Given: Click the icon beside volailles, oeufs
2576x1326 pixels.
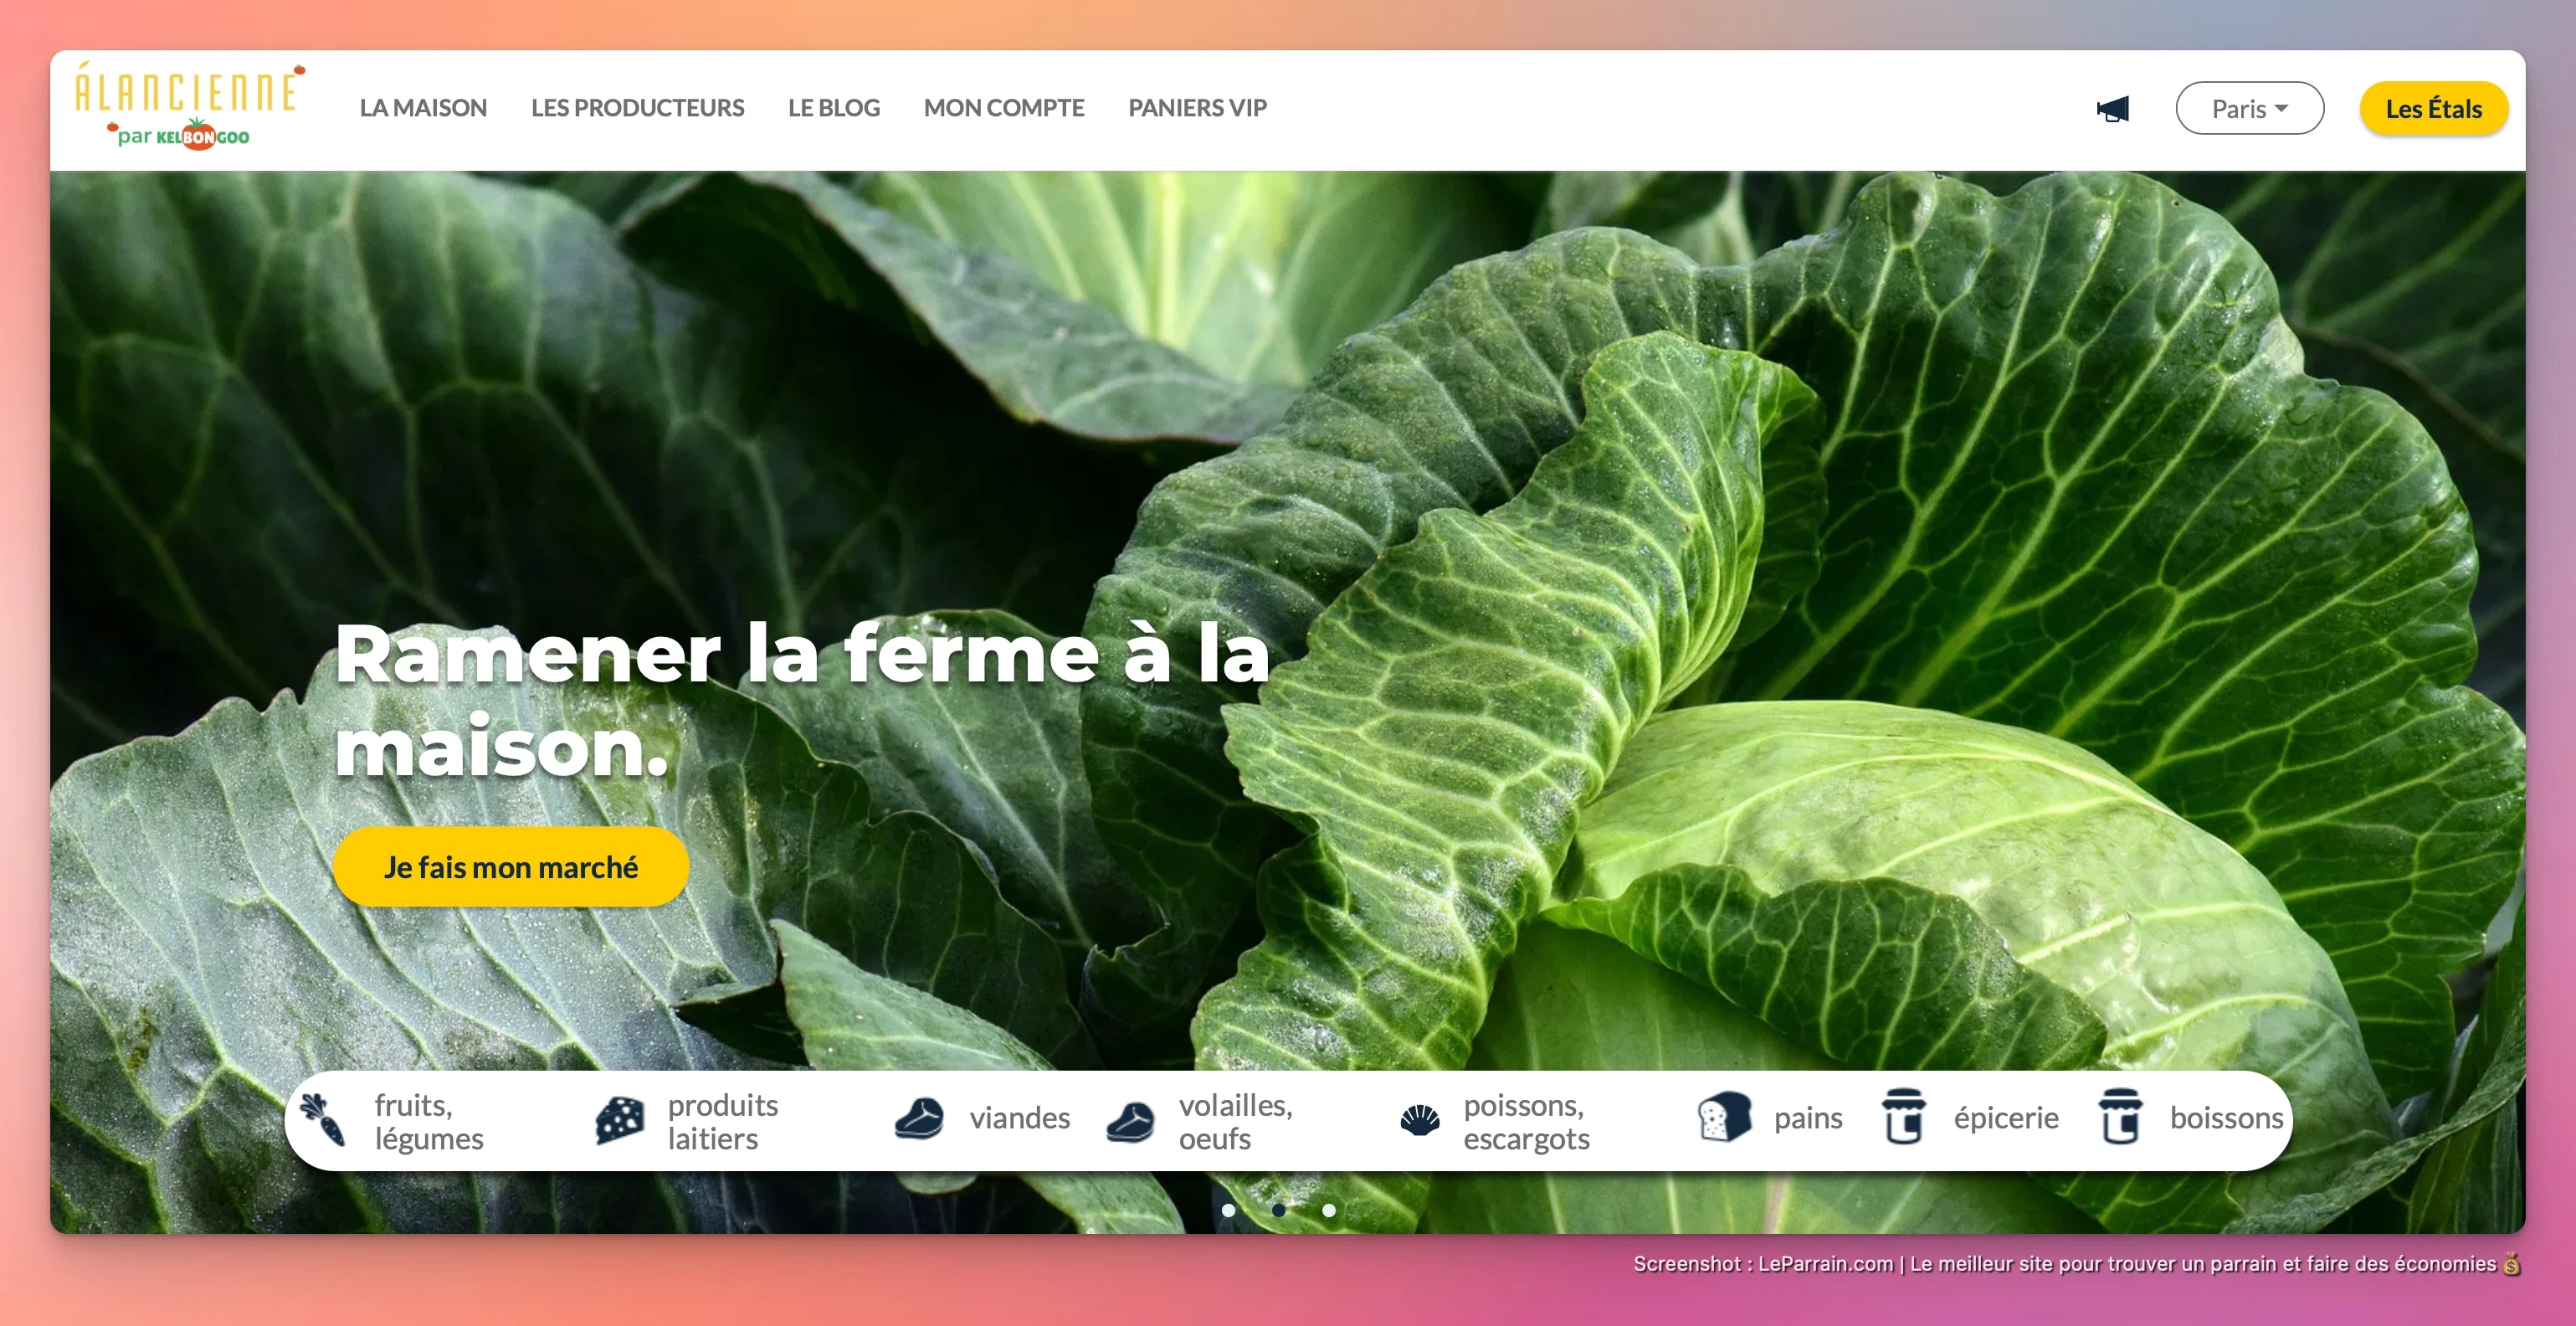Looking at the screenshot, I should pos(1131,1121).
